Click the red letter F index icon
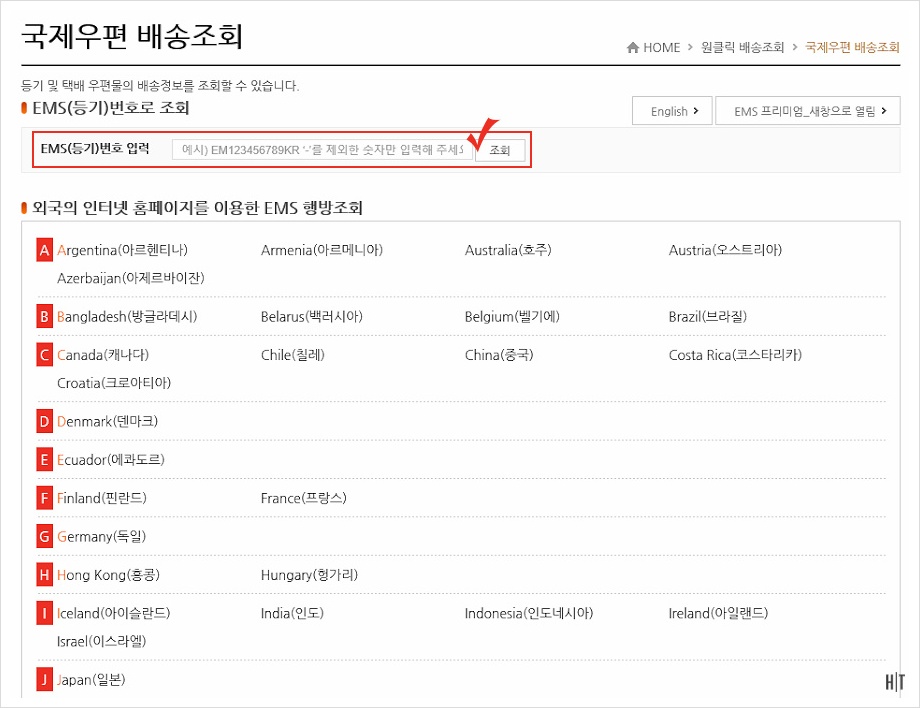Screen dimensions: 920x708 tap(45, 498)
